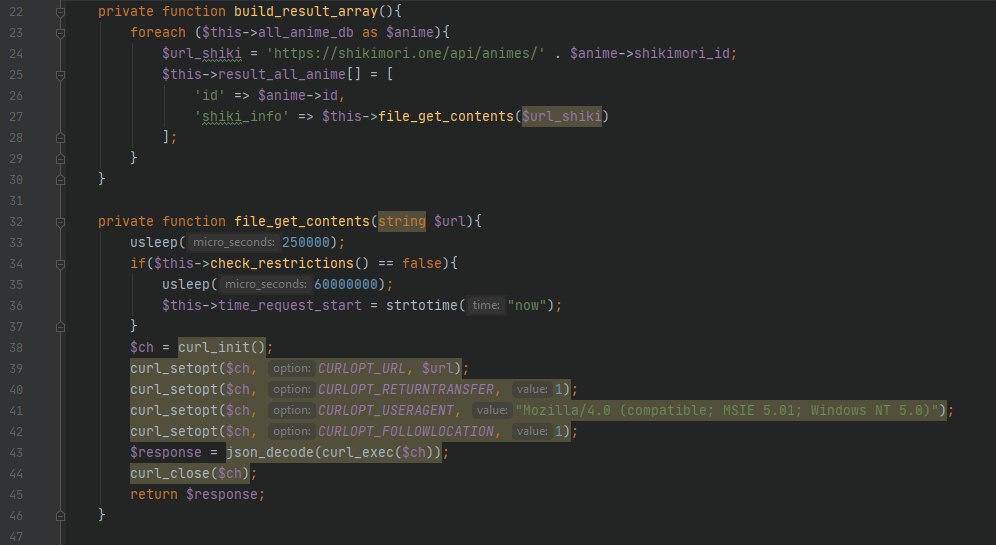
Task: Click the json_decode function call
Action: click(270, 452)
